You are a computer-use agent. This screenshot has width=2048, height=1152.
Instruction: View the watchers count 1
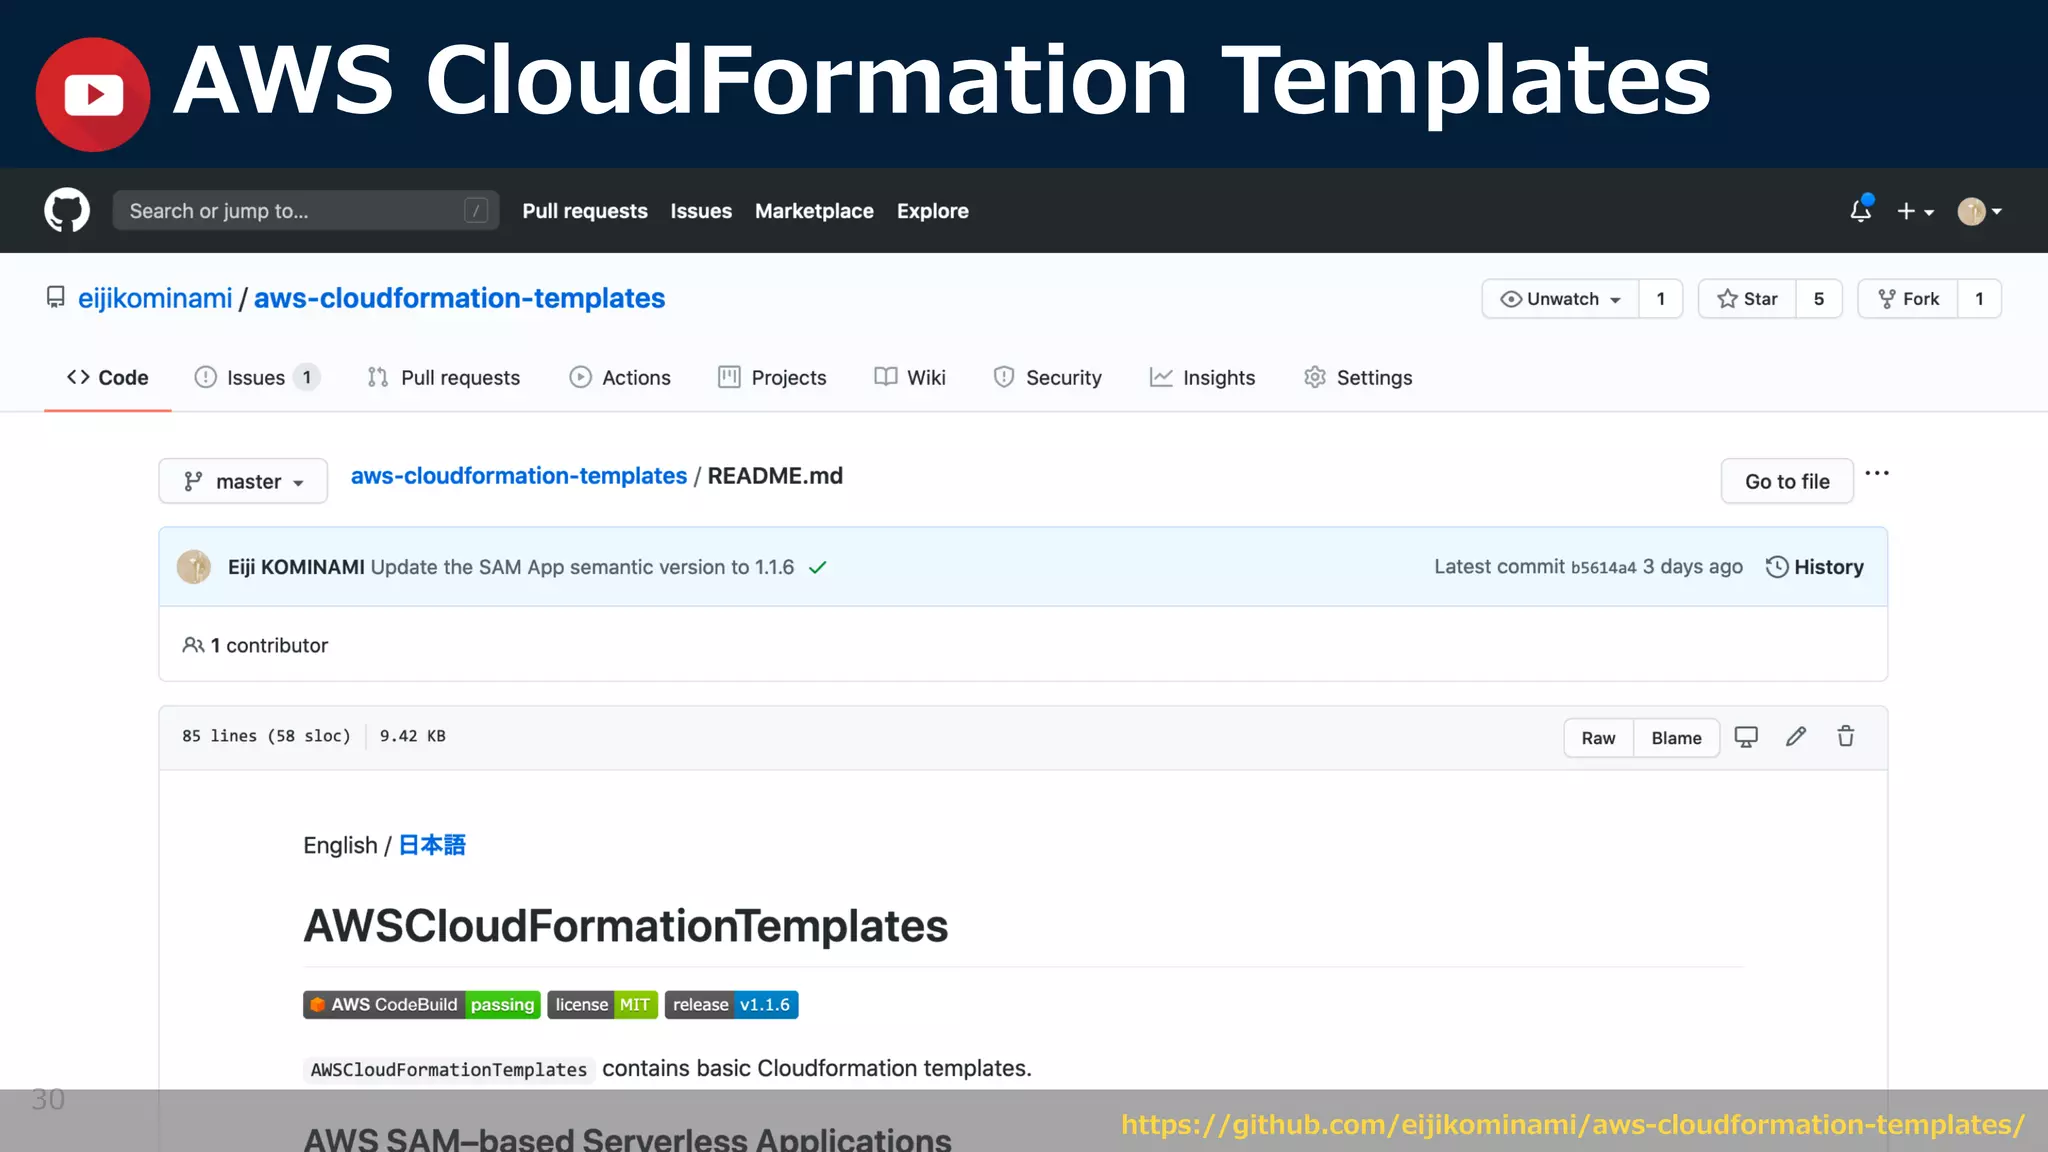coord(1661,299)
